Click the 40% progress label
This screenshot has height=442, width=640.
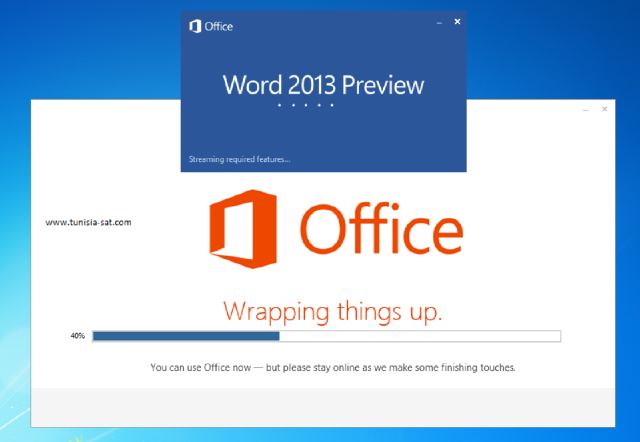pos(77,337)
